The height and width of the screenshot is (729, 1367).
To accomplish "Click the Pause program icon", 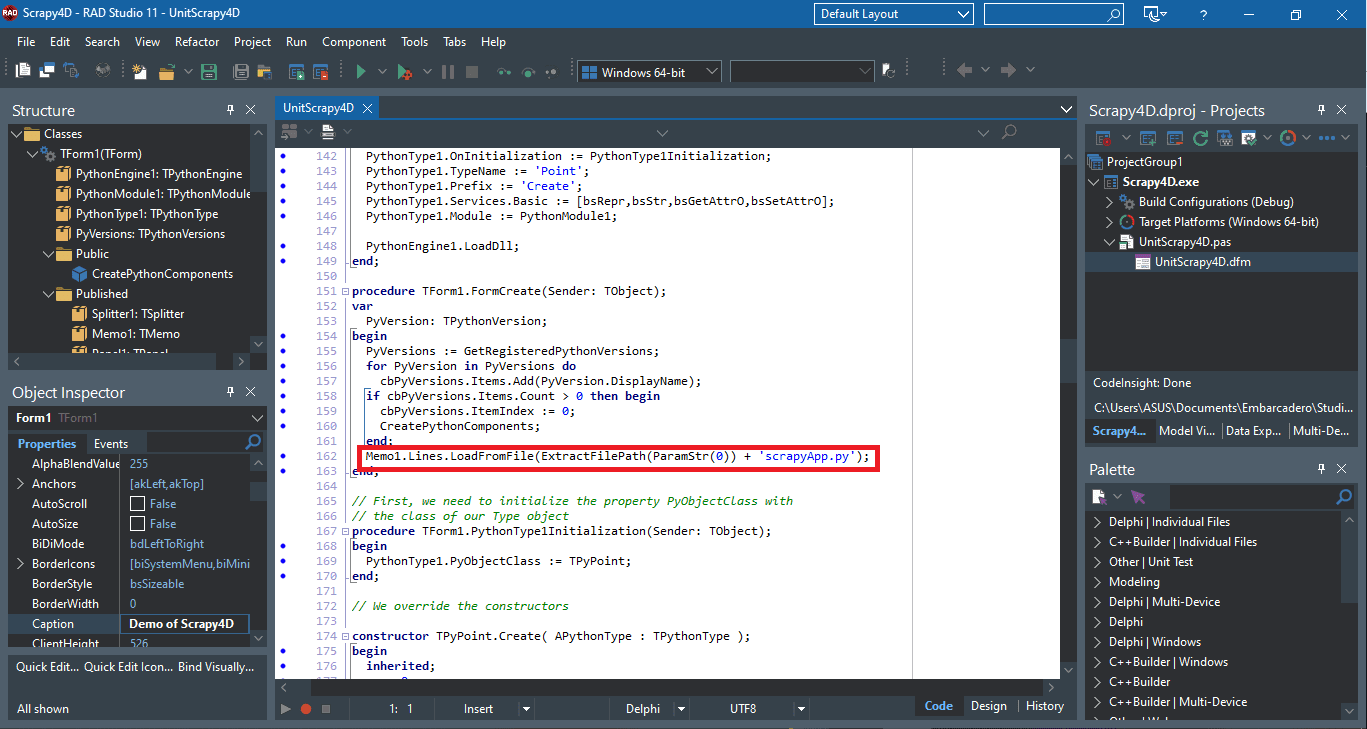I will 448,71.
